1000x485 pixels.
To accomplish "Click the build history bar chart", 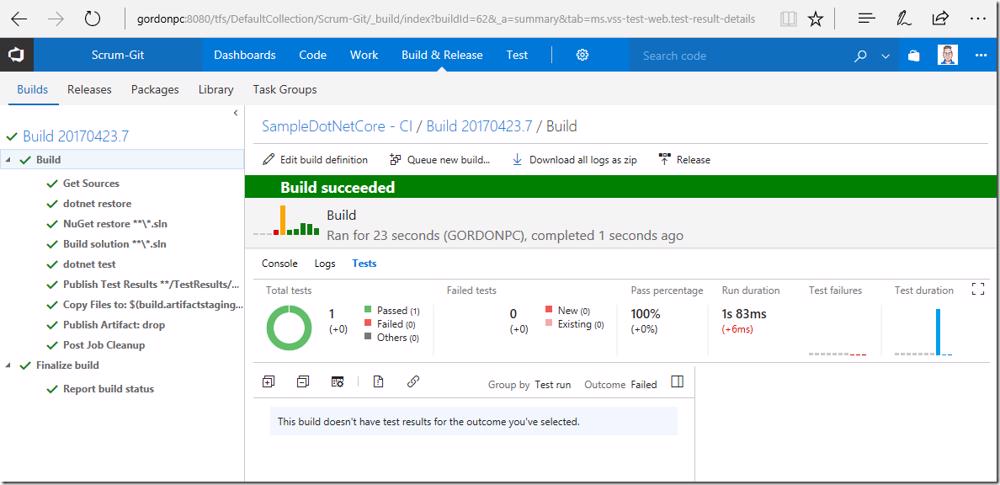I will click(x=286, y=221).
